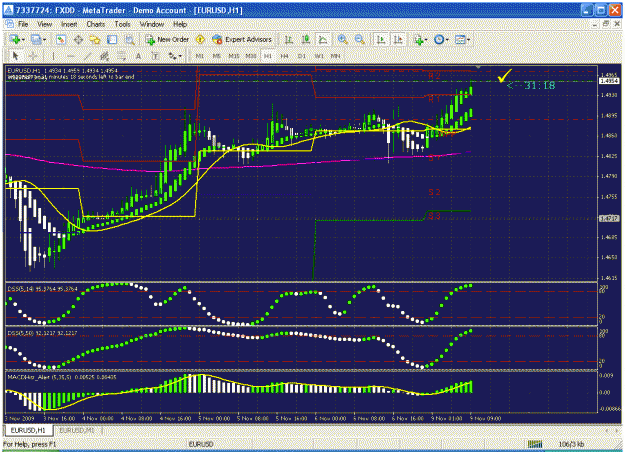Screen dimensions: 625x452
Task: Switch timeframe to MN
Action: pyautogui.click(x=336, y=56)
